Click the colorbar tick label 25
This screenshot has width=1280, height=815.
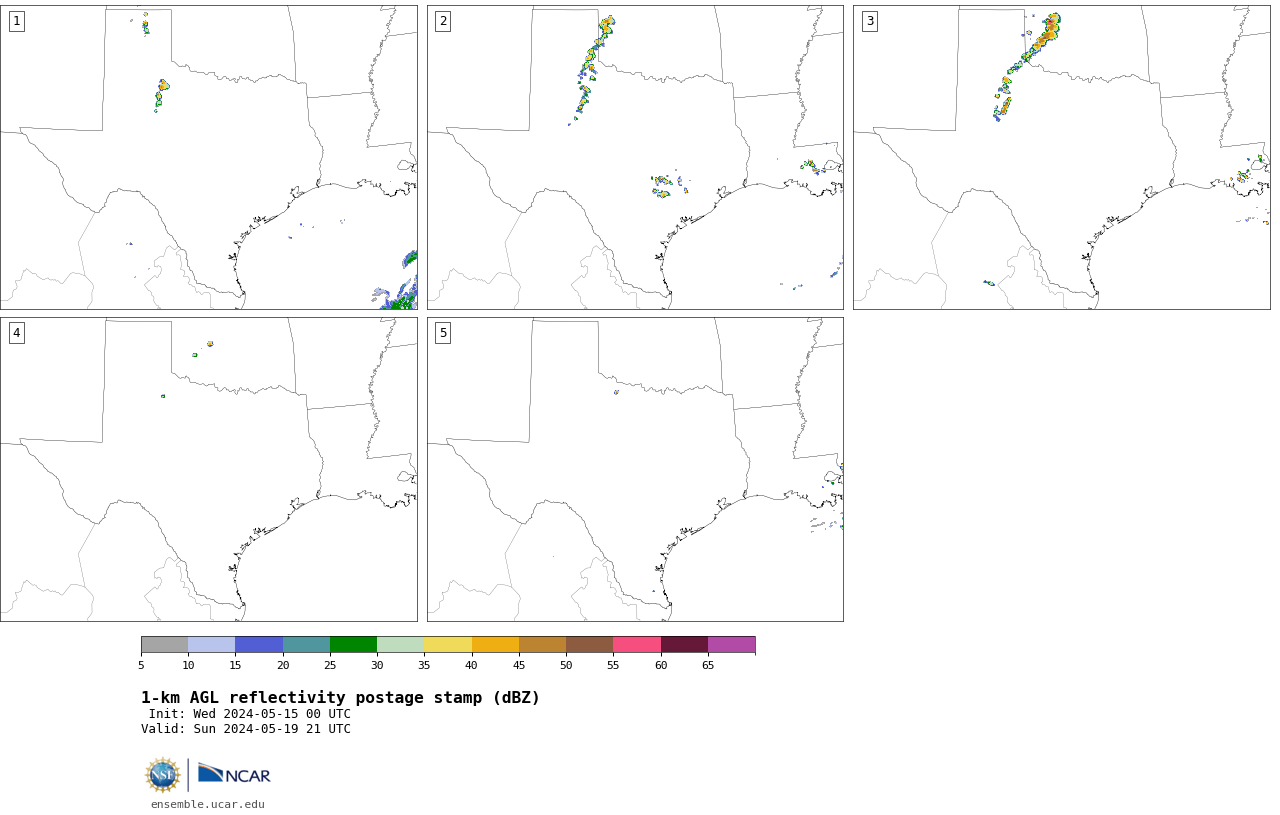330,665
